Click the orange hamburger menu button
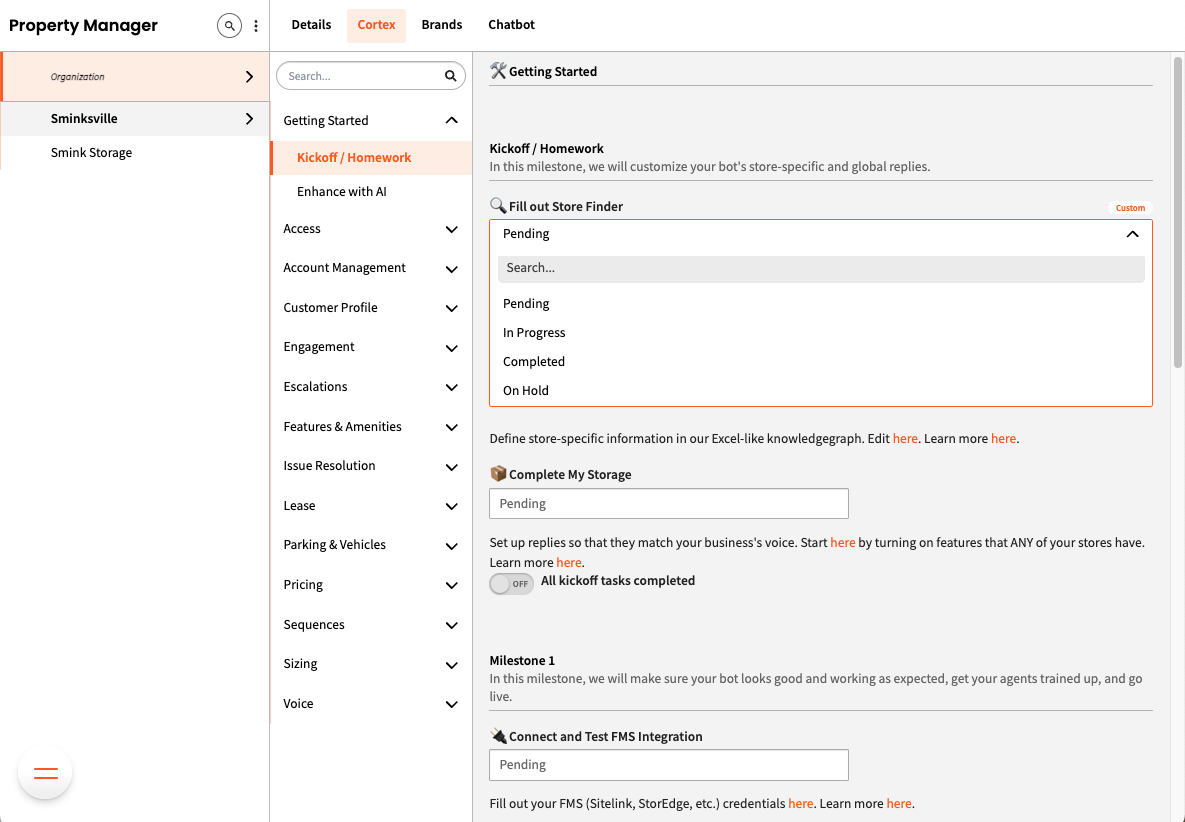The width and height of the screenshot is (1185, 822). point(46,773)
